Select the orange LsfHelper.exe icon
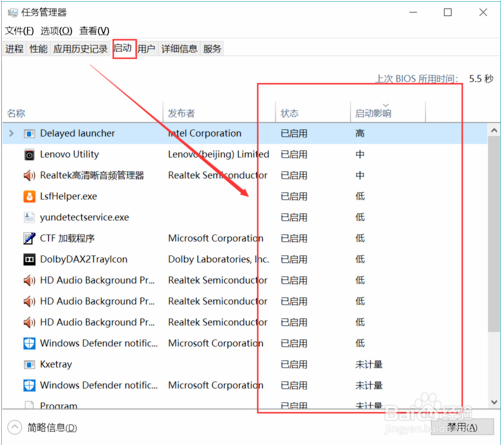This screenshot has height=445, width=503. (x=29, y=196)
